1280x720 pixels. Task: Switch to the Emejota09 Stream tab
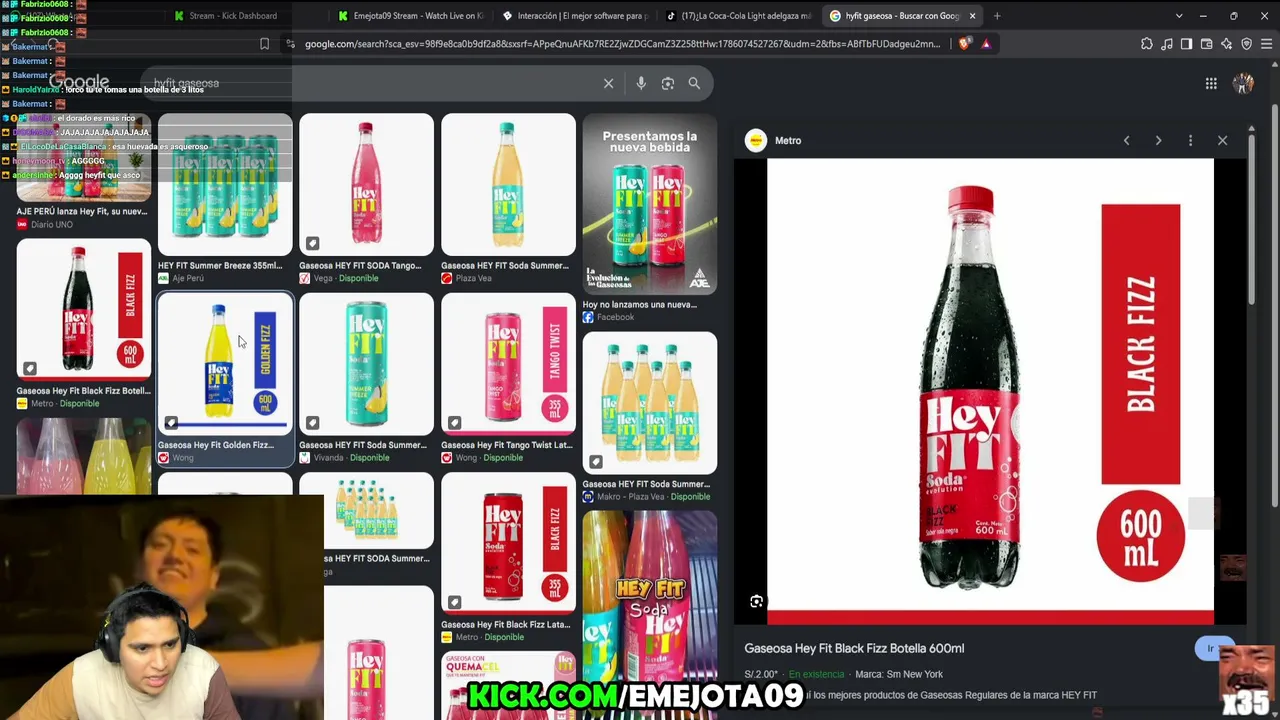[x=410, y=16]
